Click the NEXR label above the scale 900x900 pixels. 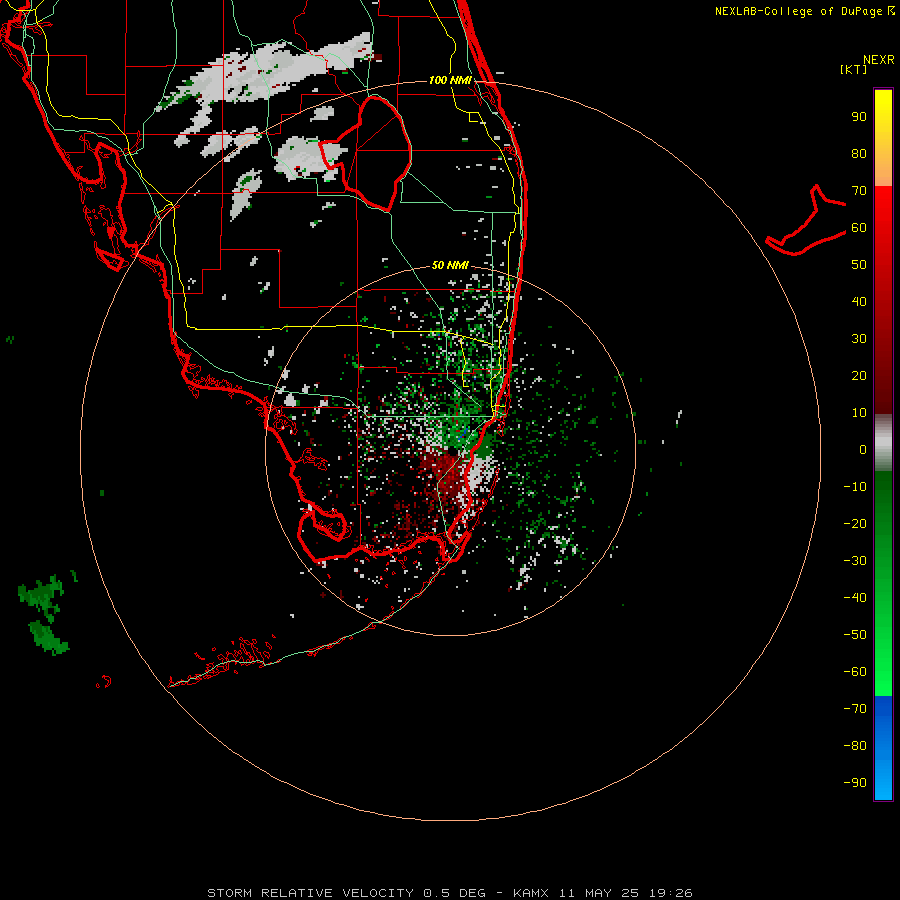(878, 60)
